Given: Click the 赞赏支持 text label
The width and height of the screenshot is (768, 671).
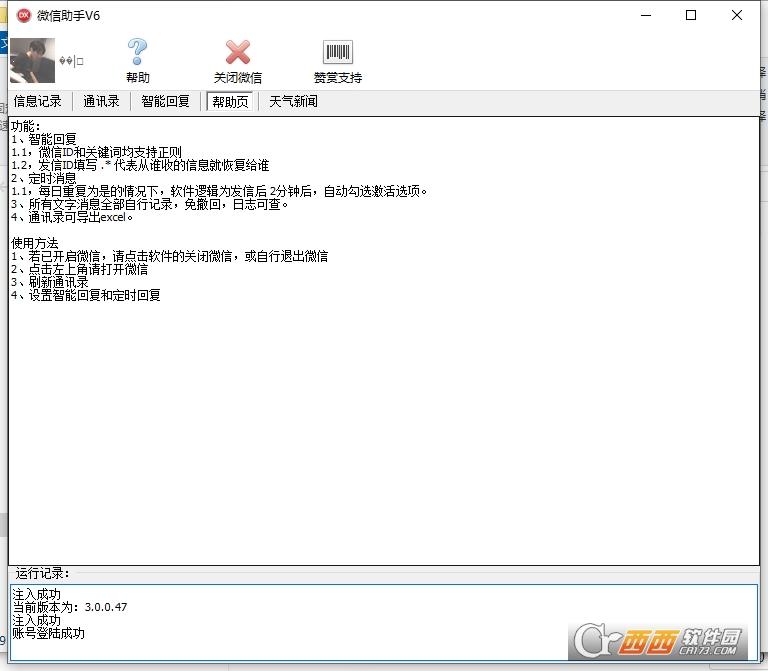Looking at the screenshot, I should tap(337, 77).
